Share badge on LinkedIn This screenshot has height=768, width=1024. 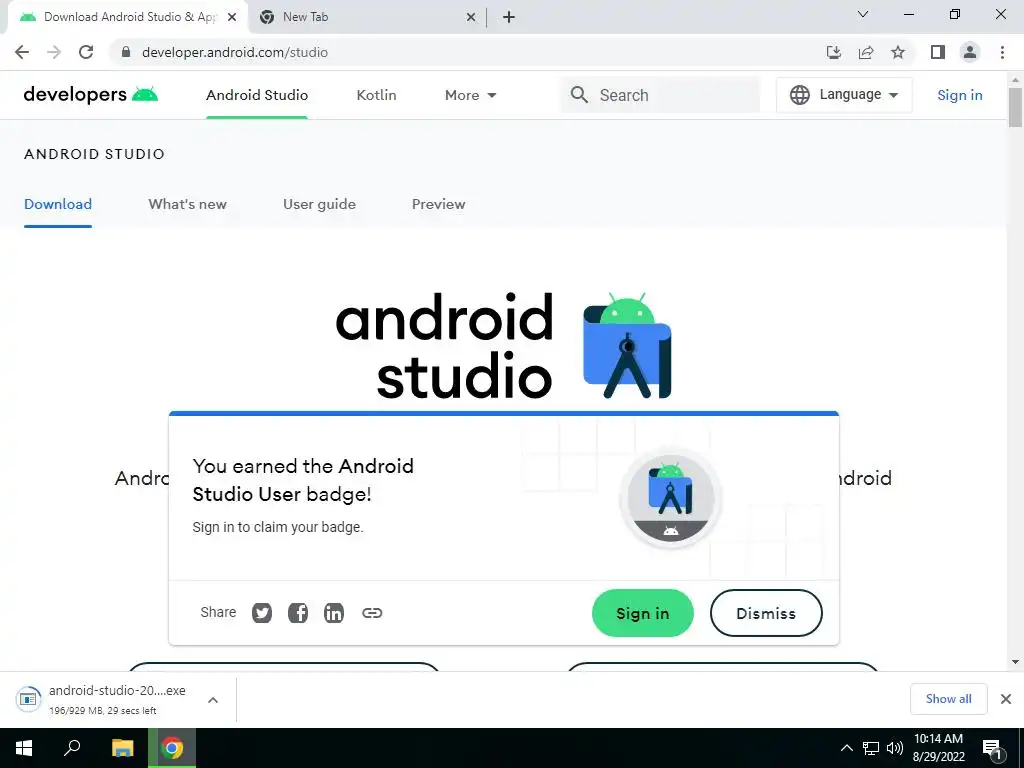click(334, 613)
